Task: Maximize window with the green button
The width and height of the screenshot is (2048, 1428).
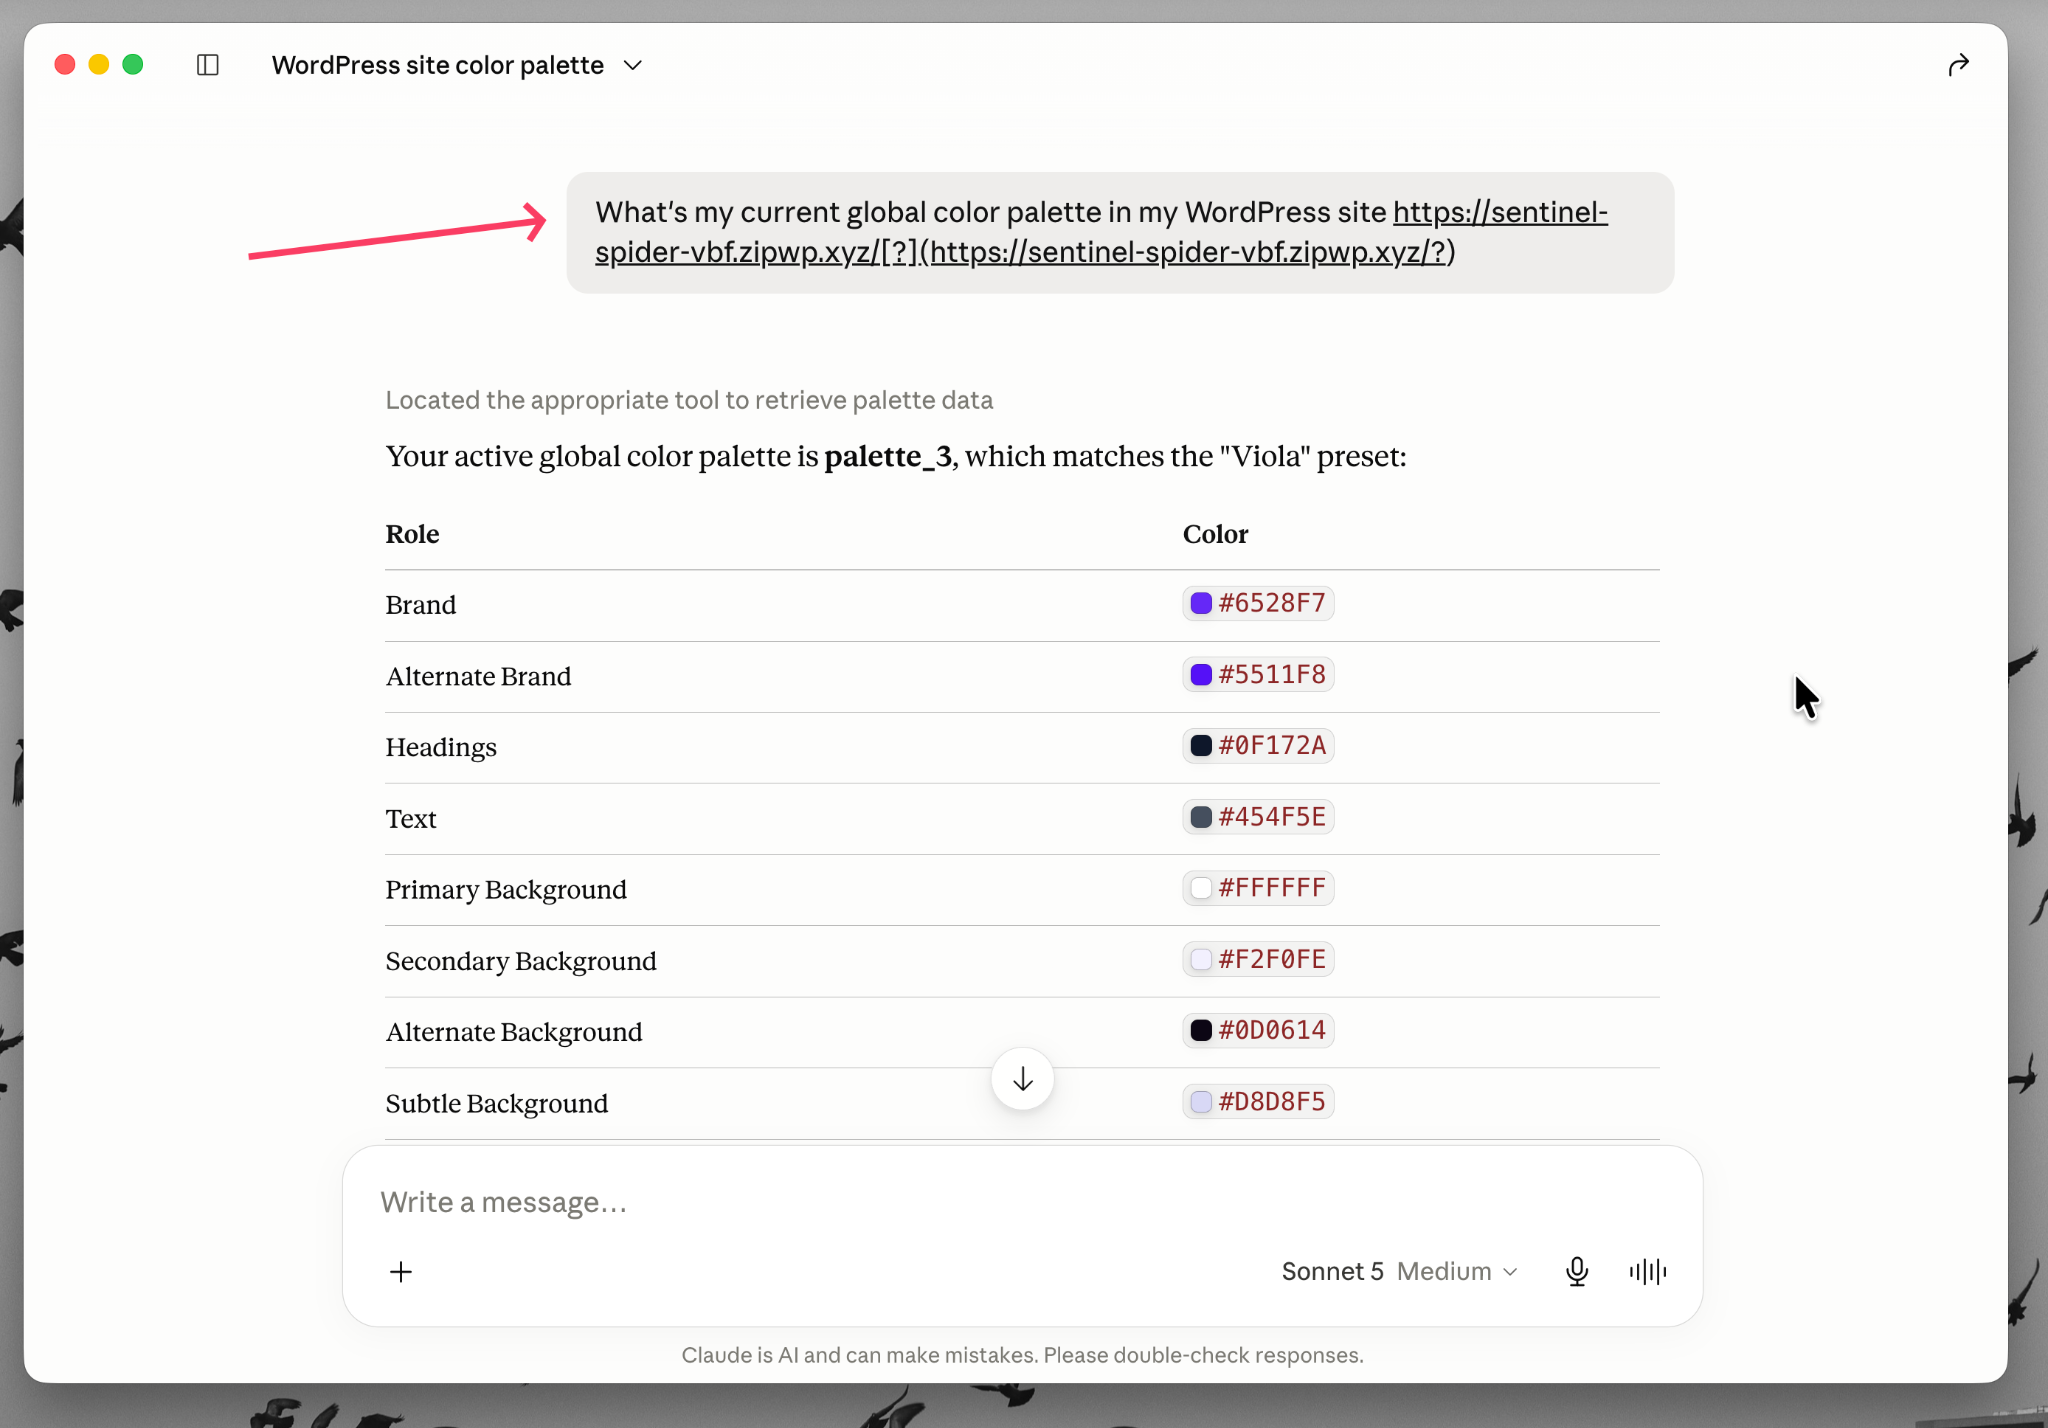Action: click(x=133, y=65)
